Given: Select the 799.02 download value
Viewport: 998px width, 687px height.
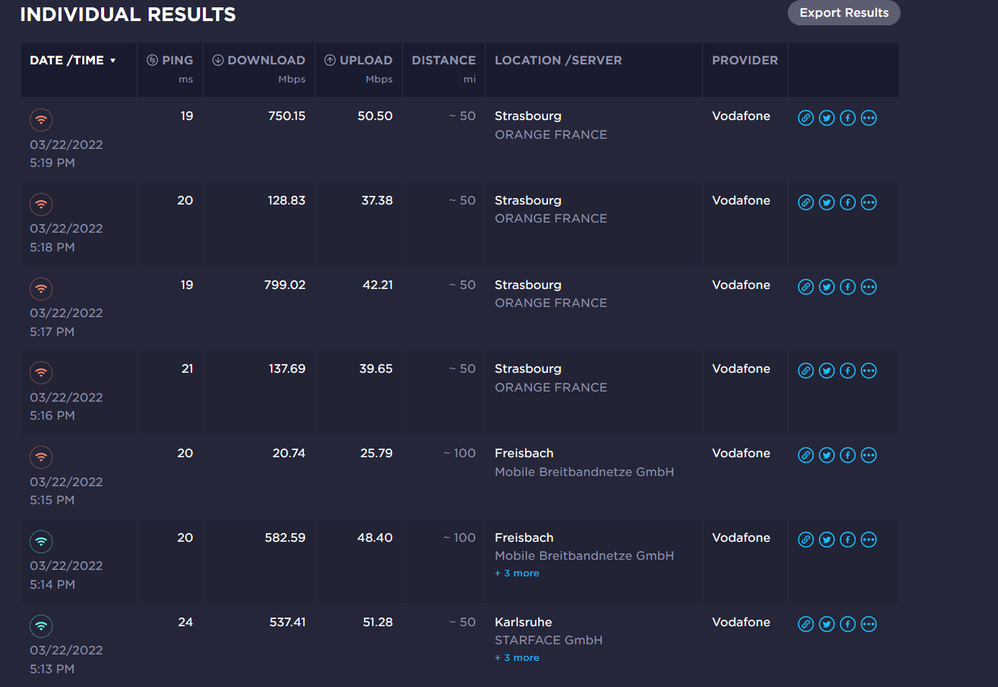Looking at the screenshot, I should click(x=285, y=285).
